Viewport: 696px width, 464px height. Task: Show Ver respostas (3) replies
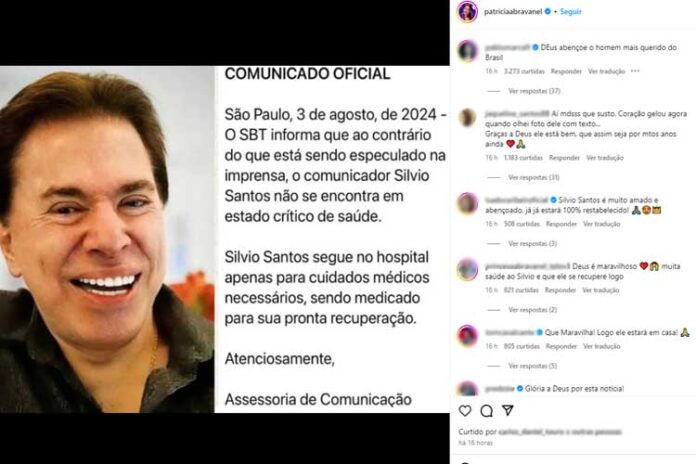(x=532, y=243)
